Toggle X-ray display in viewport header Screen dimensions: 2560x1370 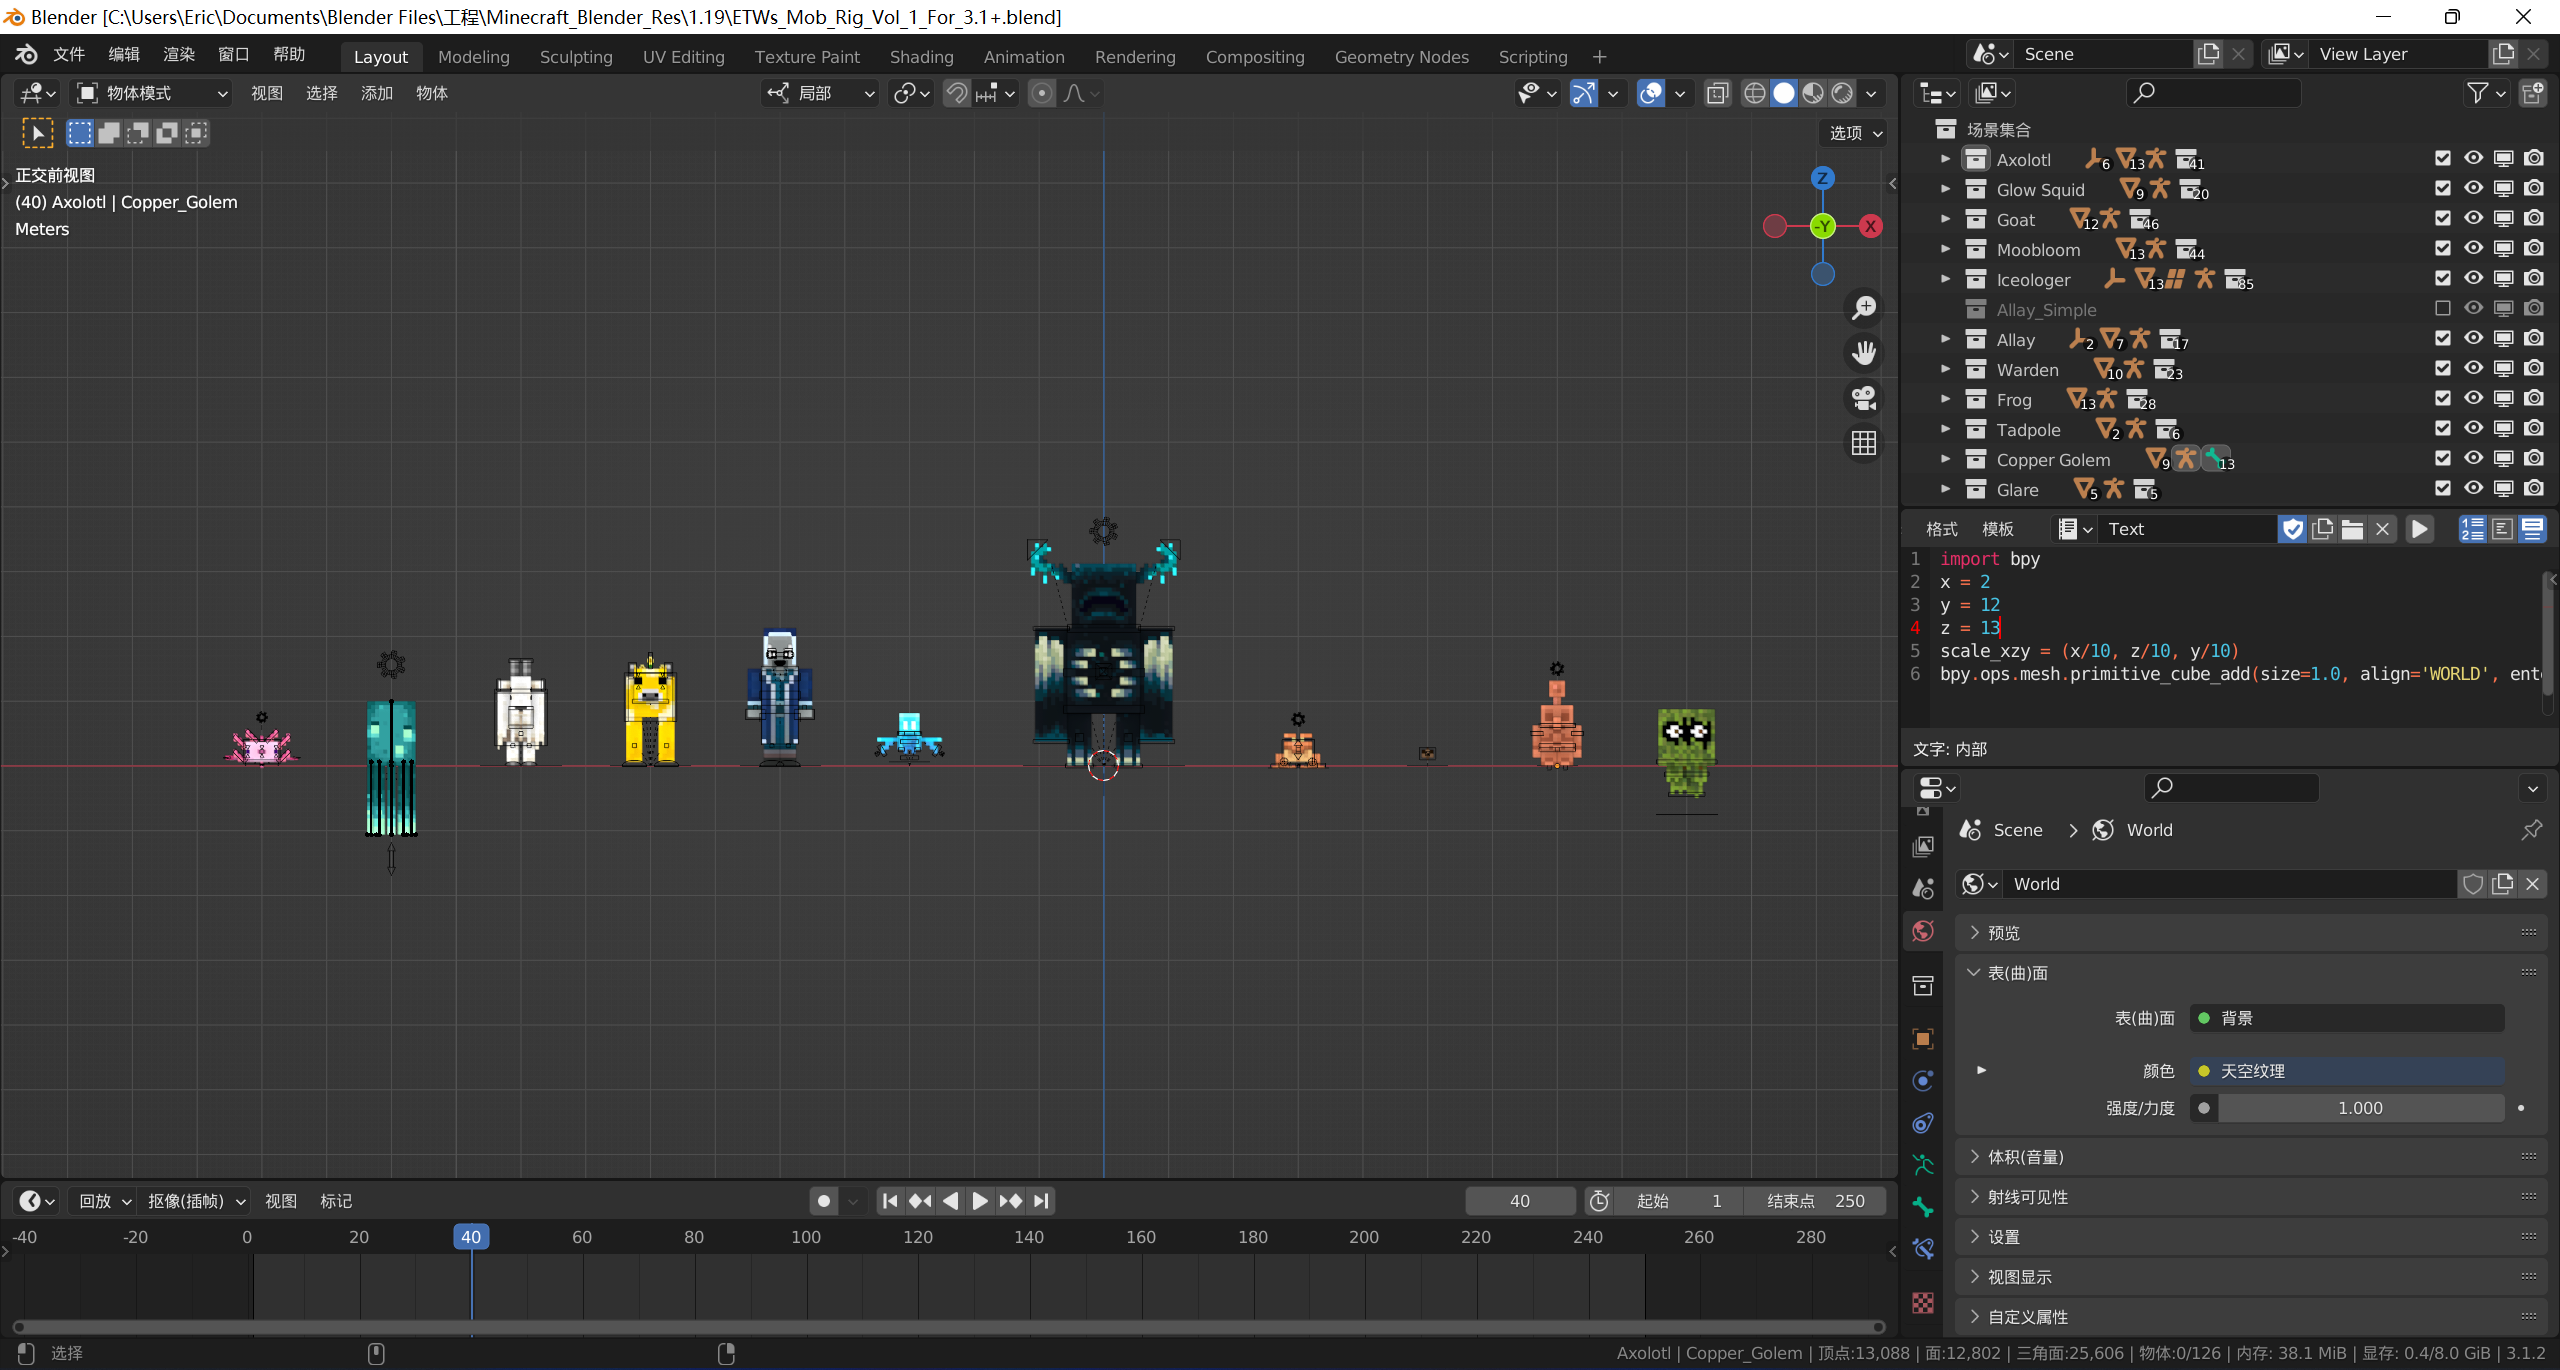tap(1717, 93)
